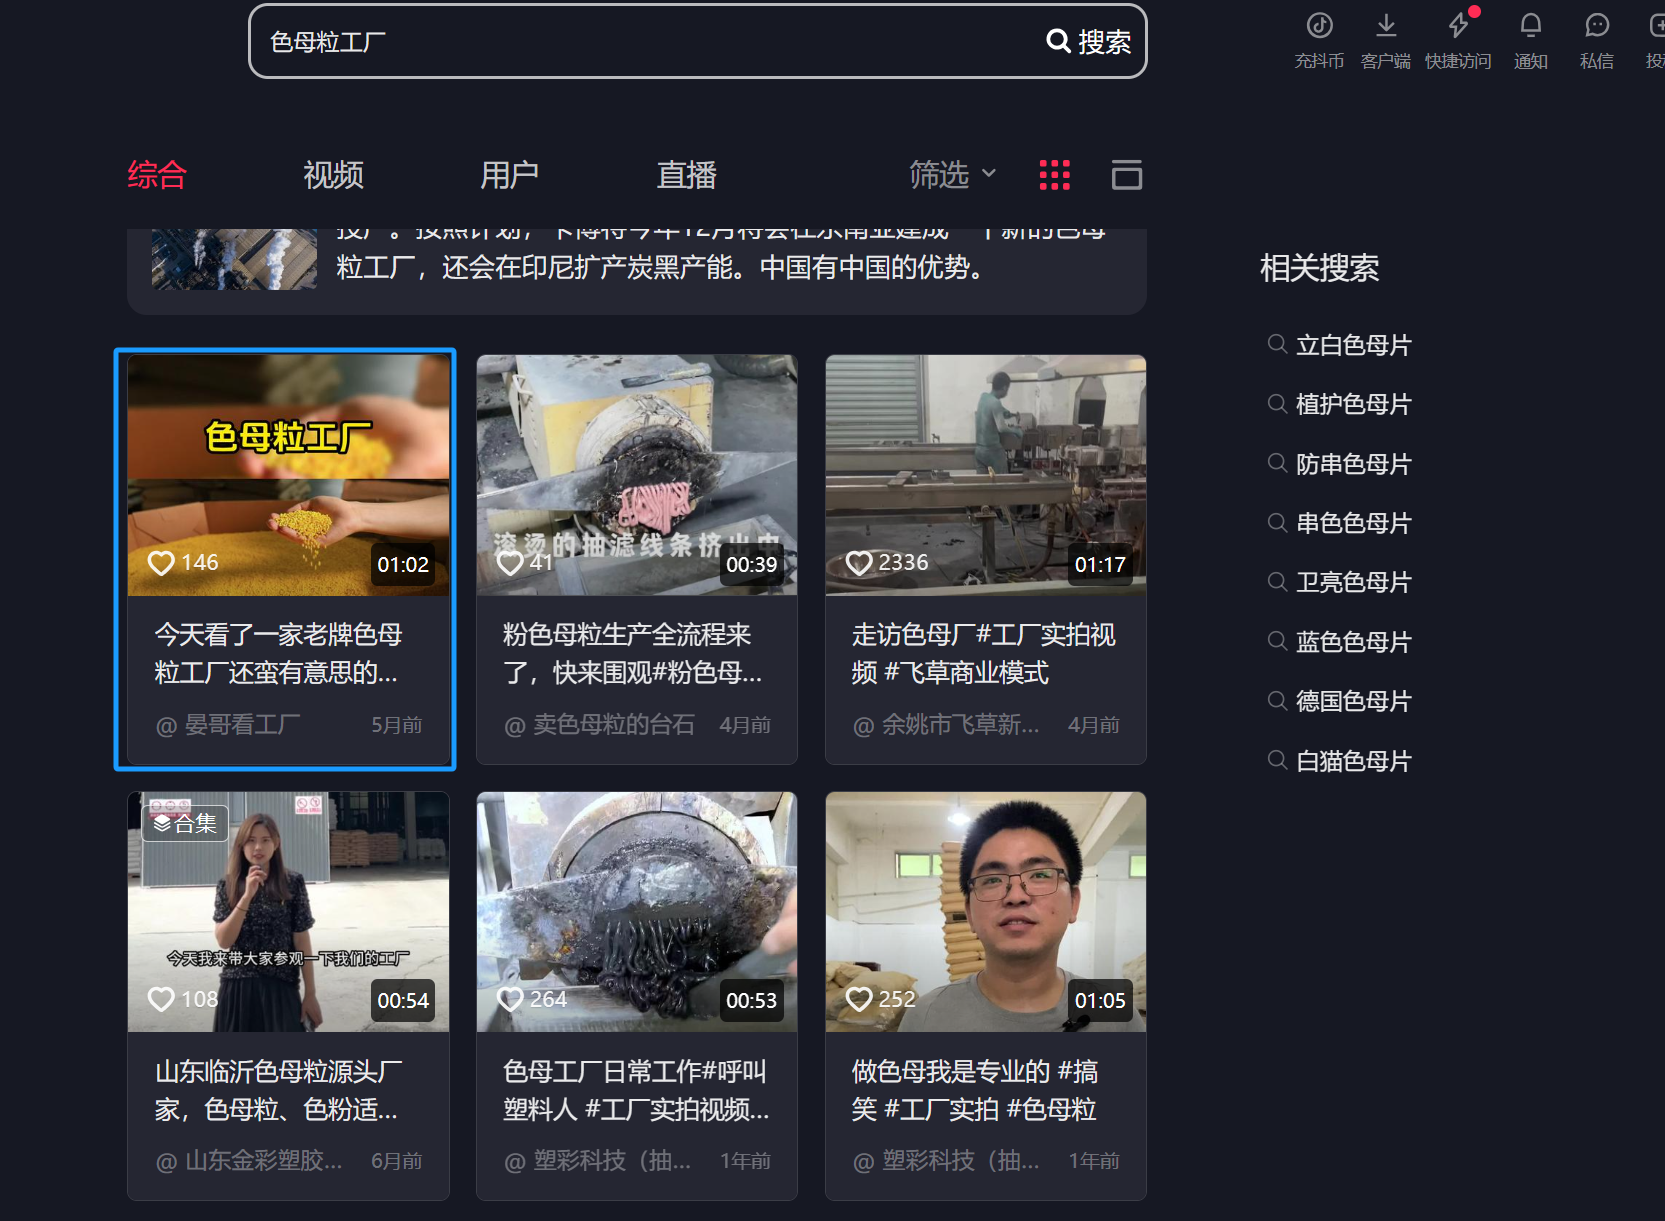
Task: Click magnifier icon beside 卫亮色母片
Action: click(1277, 581)
